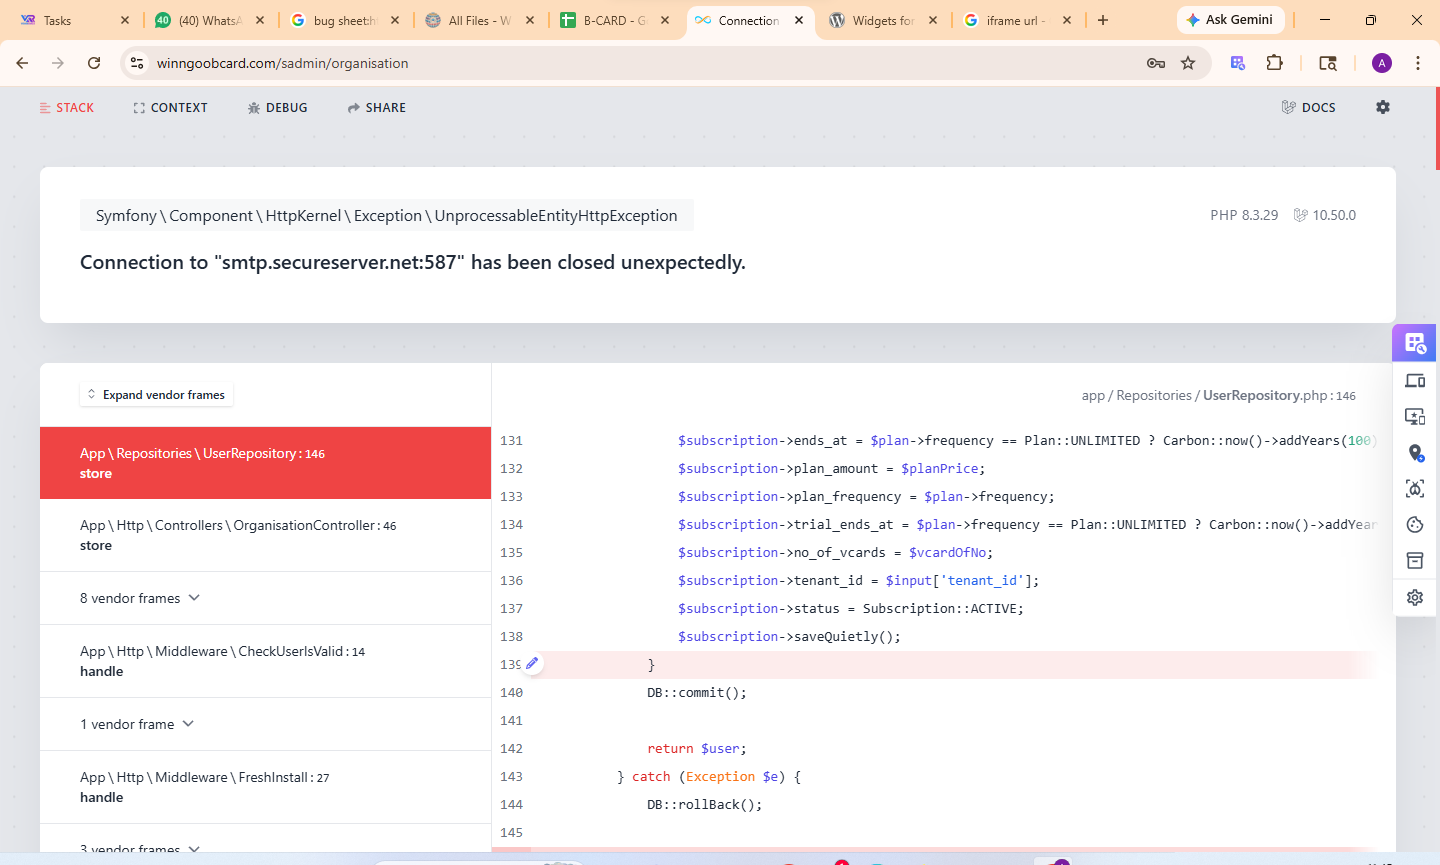Reload the current page

coord(94,63)
